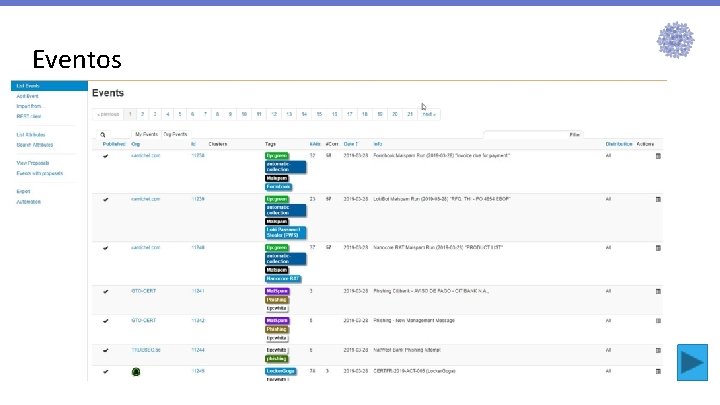Open Add Event in the sidebar

[28, 96]
